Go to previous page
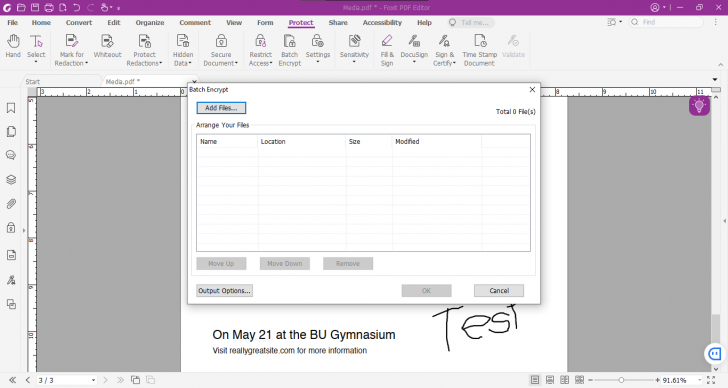The height and width of the screenshot is (388, 728). pos(28,380)
